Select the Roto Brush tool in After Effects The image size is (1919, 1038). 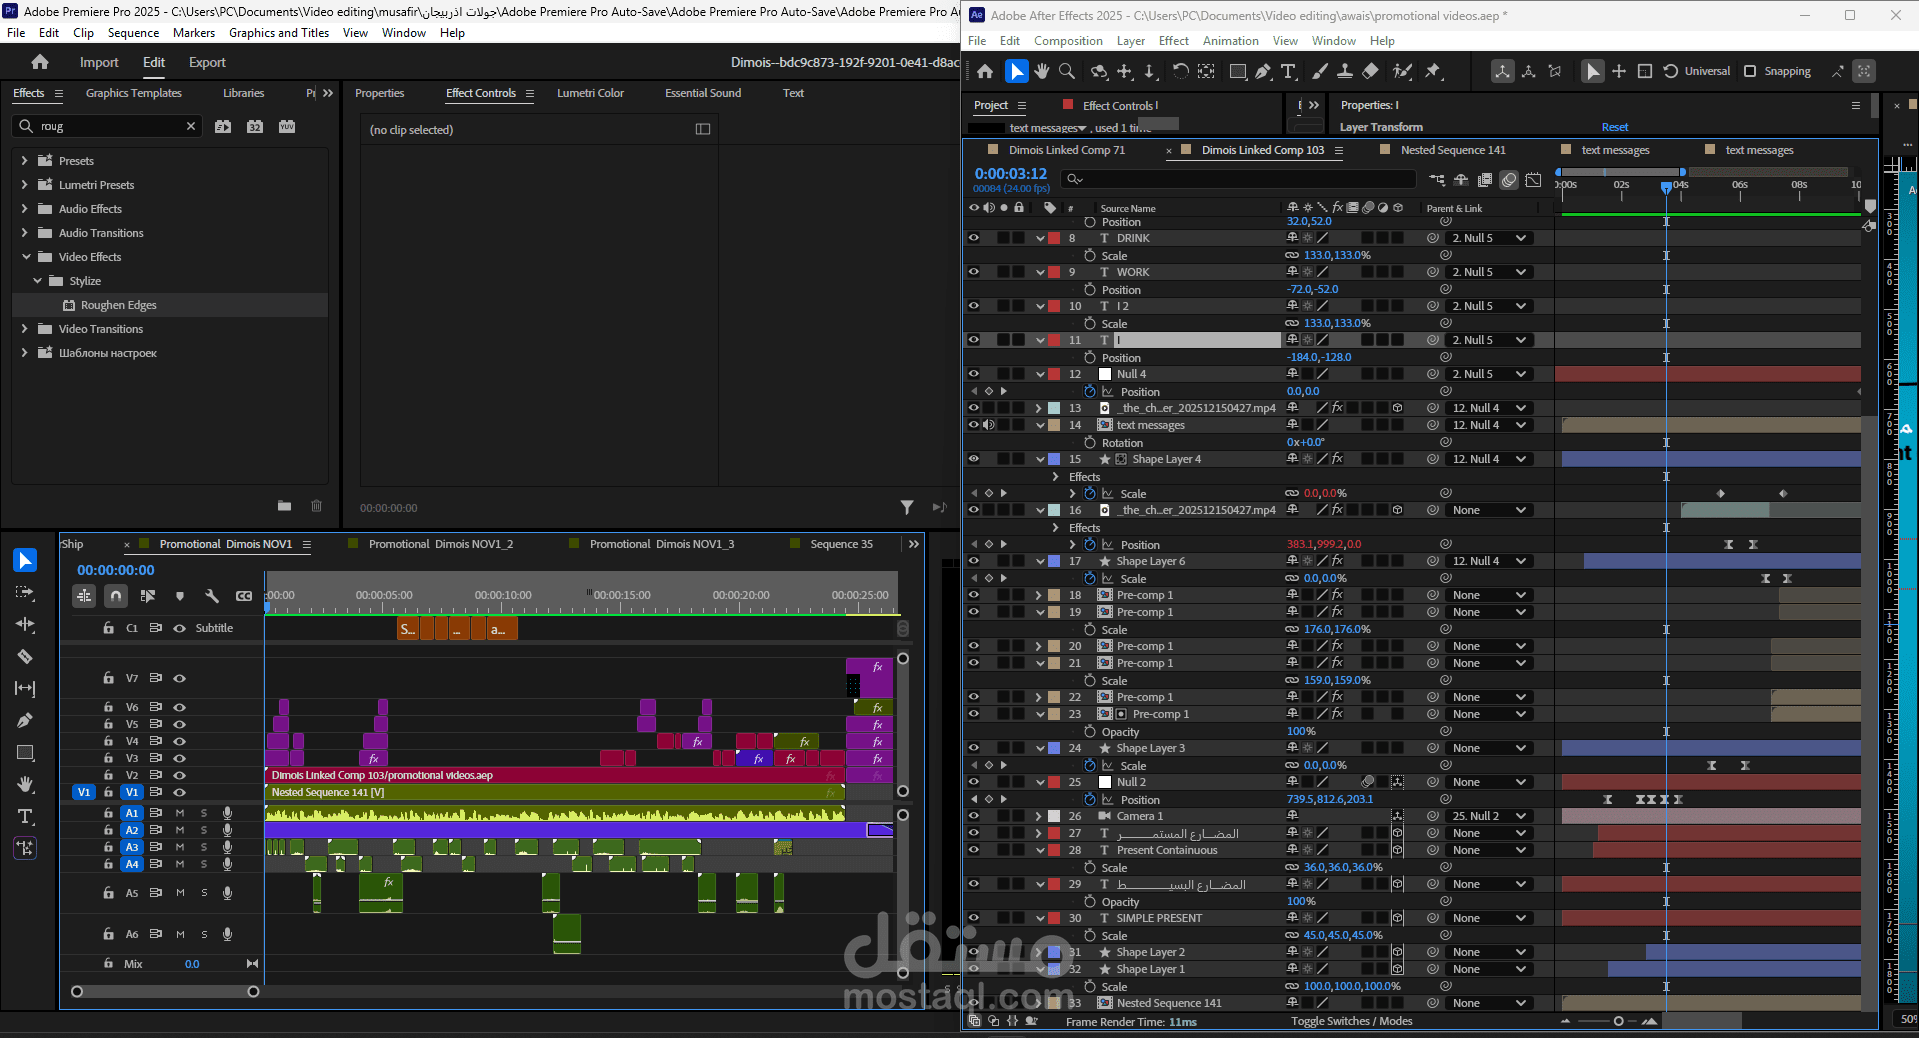(x=1402, y=71)
